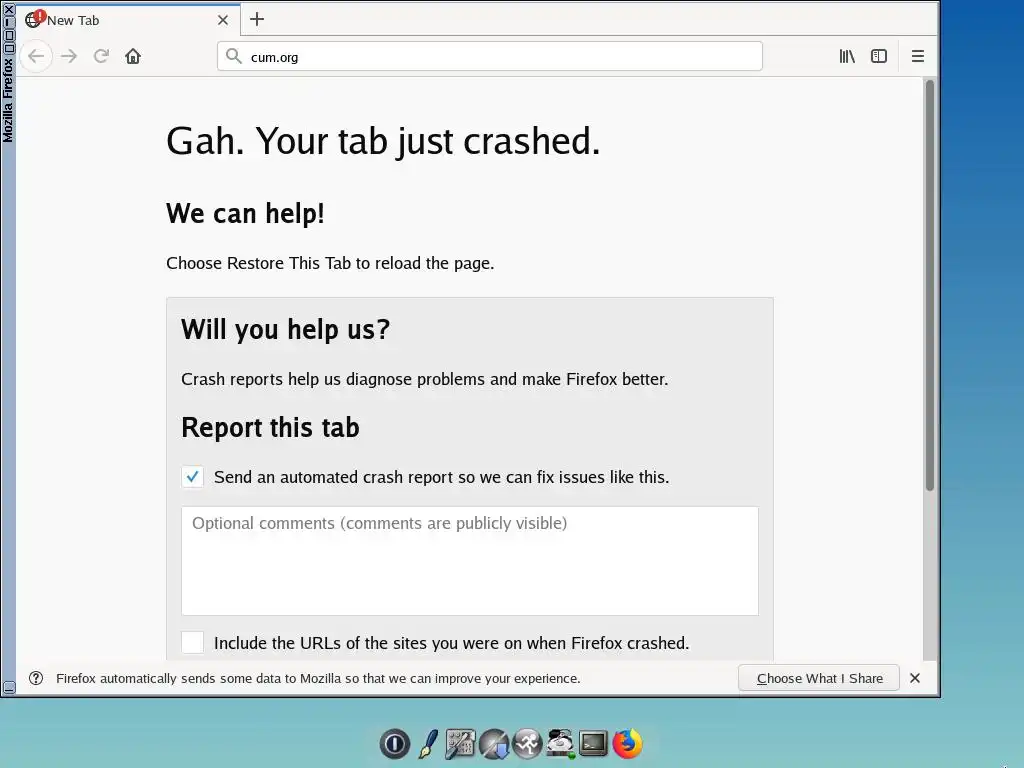Click the question mark info icon
1024x768 pixels.
click(x=36, y=678)
